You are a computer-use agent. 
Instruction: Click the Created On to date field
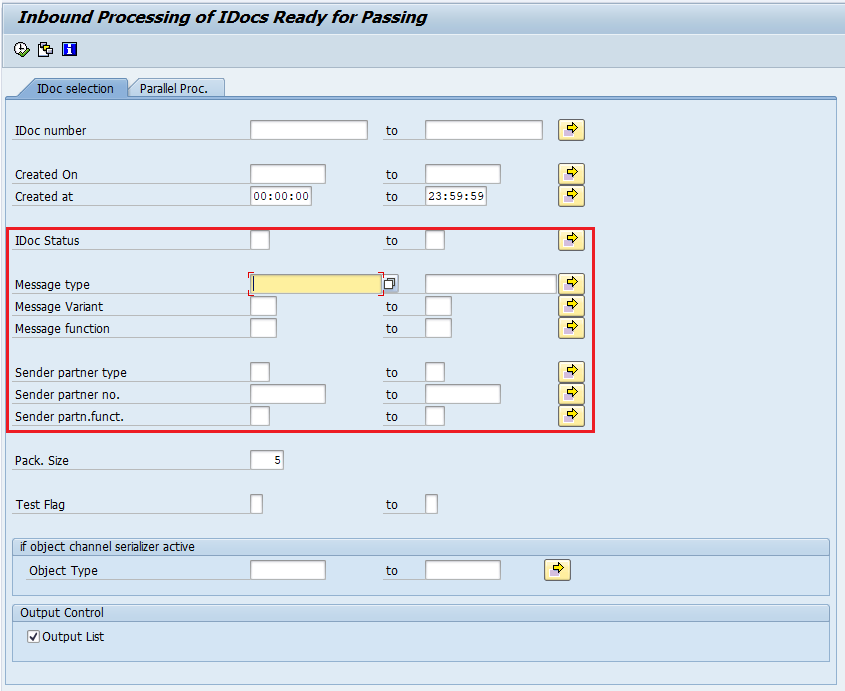click(462, 174)
